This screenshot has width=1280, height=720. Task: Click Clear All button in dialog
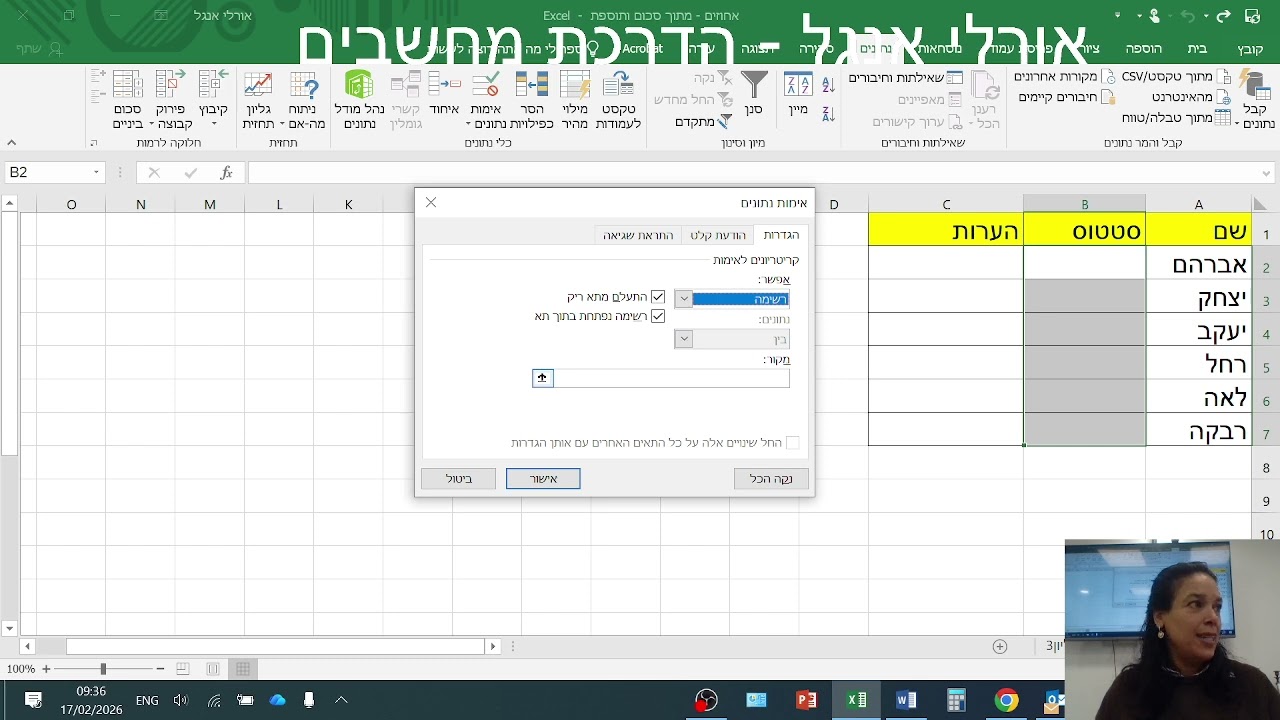(x=771, y=479)
